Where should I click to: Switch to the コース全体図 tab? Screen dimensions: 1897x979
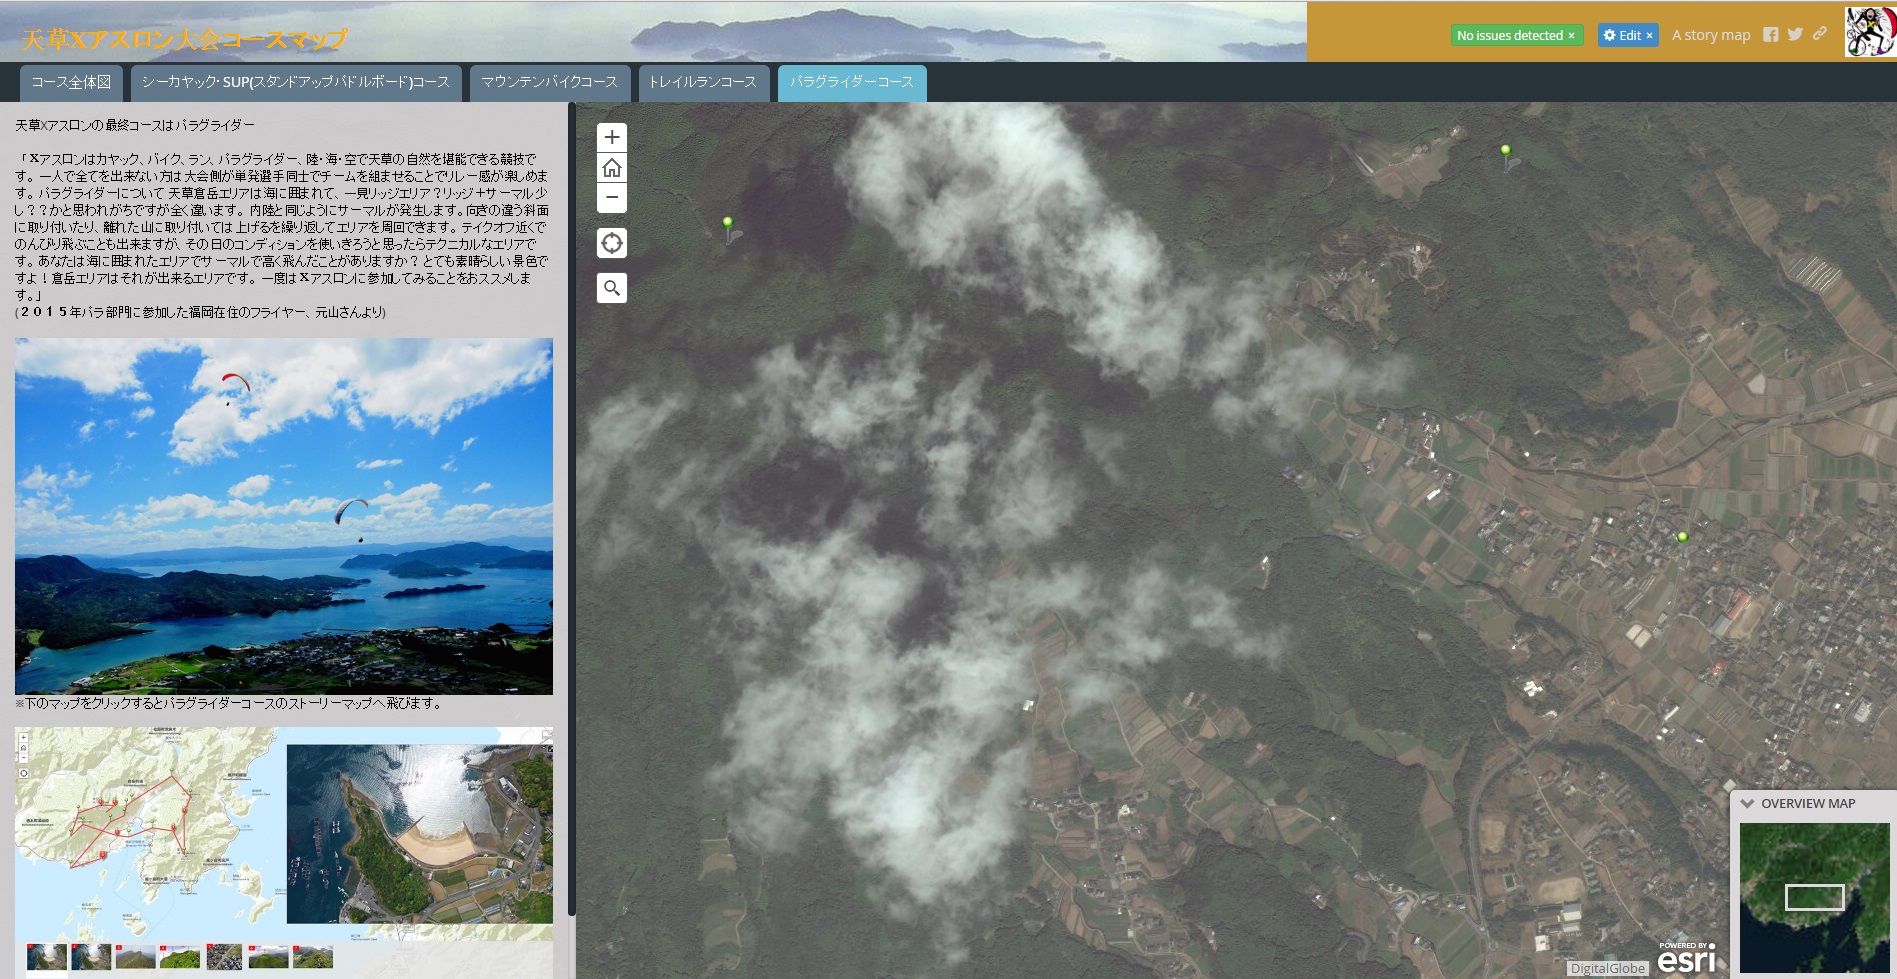(71, 82)
